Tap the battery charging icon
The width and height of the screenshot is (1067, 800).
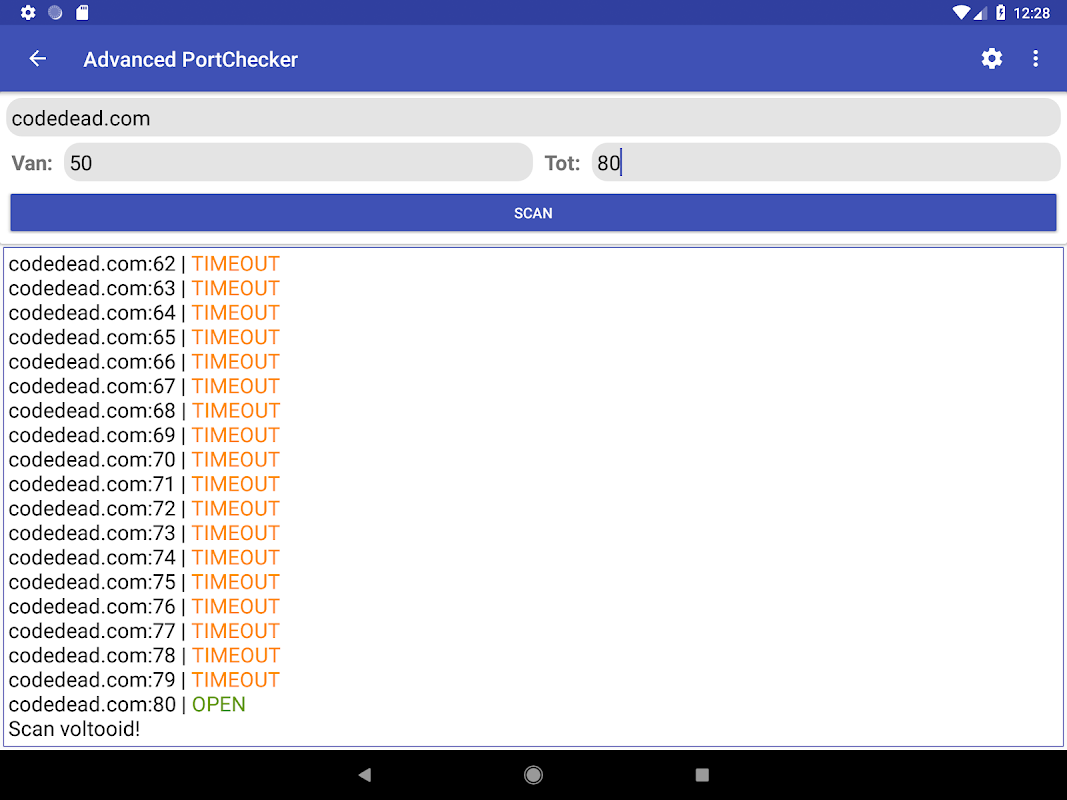pos(1000,12)
